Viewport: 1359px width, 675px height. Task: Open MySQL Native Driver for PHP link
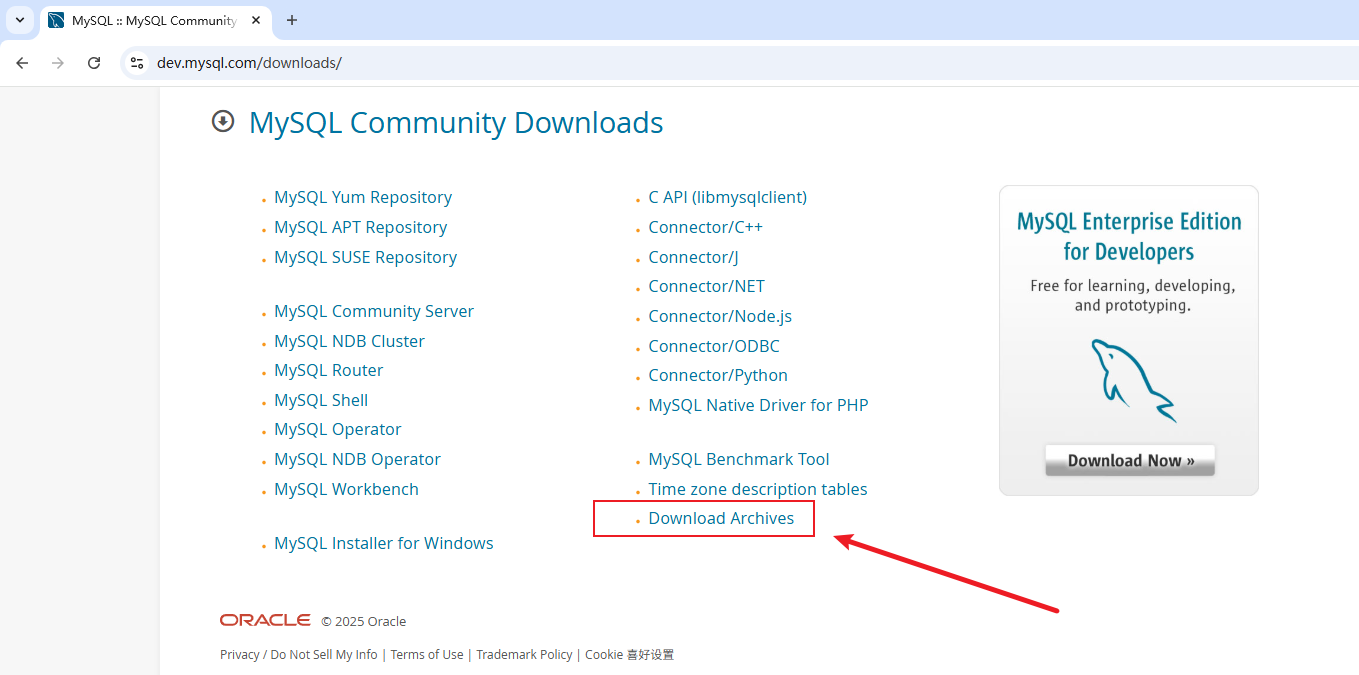point(759,406)
